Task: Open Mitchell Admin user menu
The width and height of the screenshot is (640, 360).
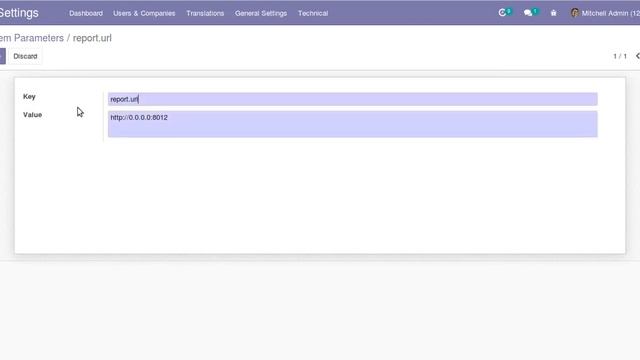Action: pyautogui.click(x=605, y=13)
